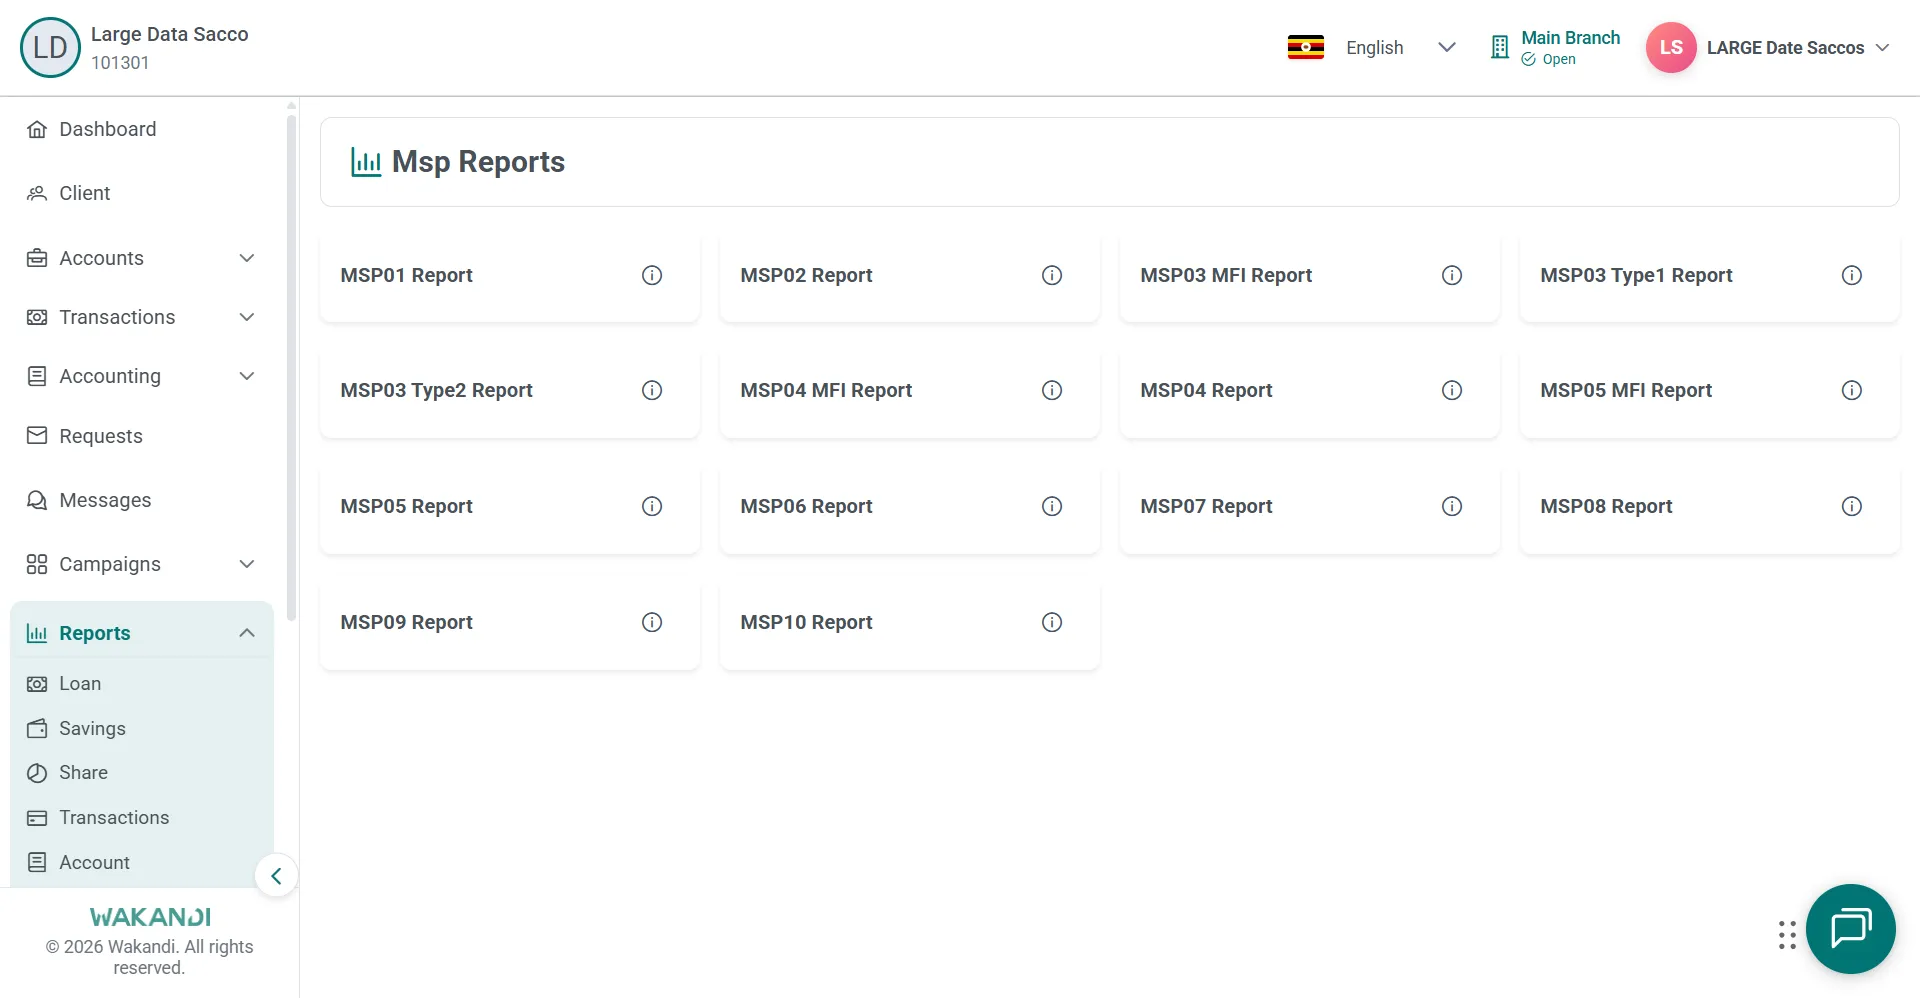Click the Campaigns grid icon
Image resolution: width=1920 pixels, height=998 pixels.
coord(37,564)
